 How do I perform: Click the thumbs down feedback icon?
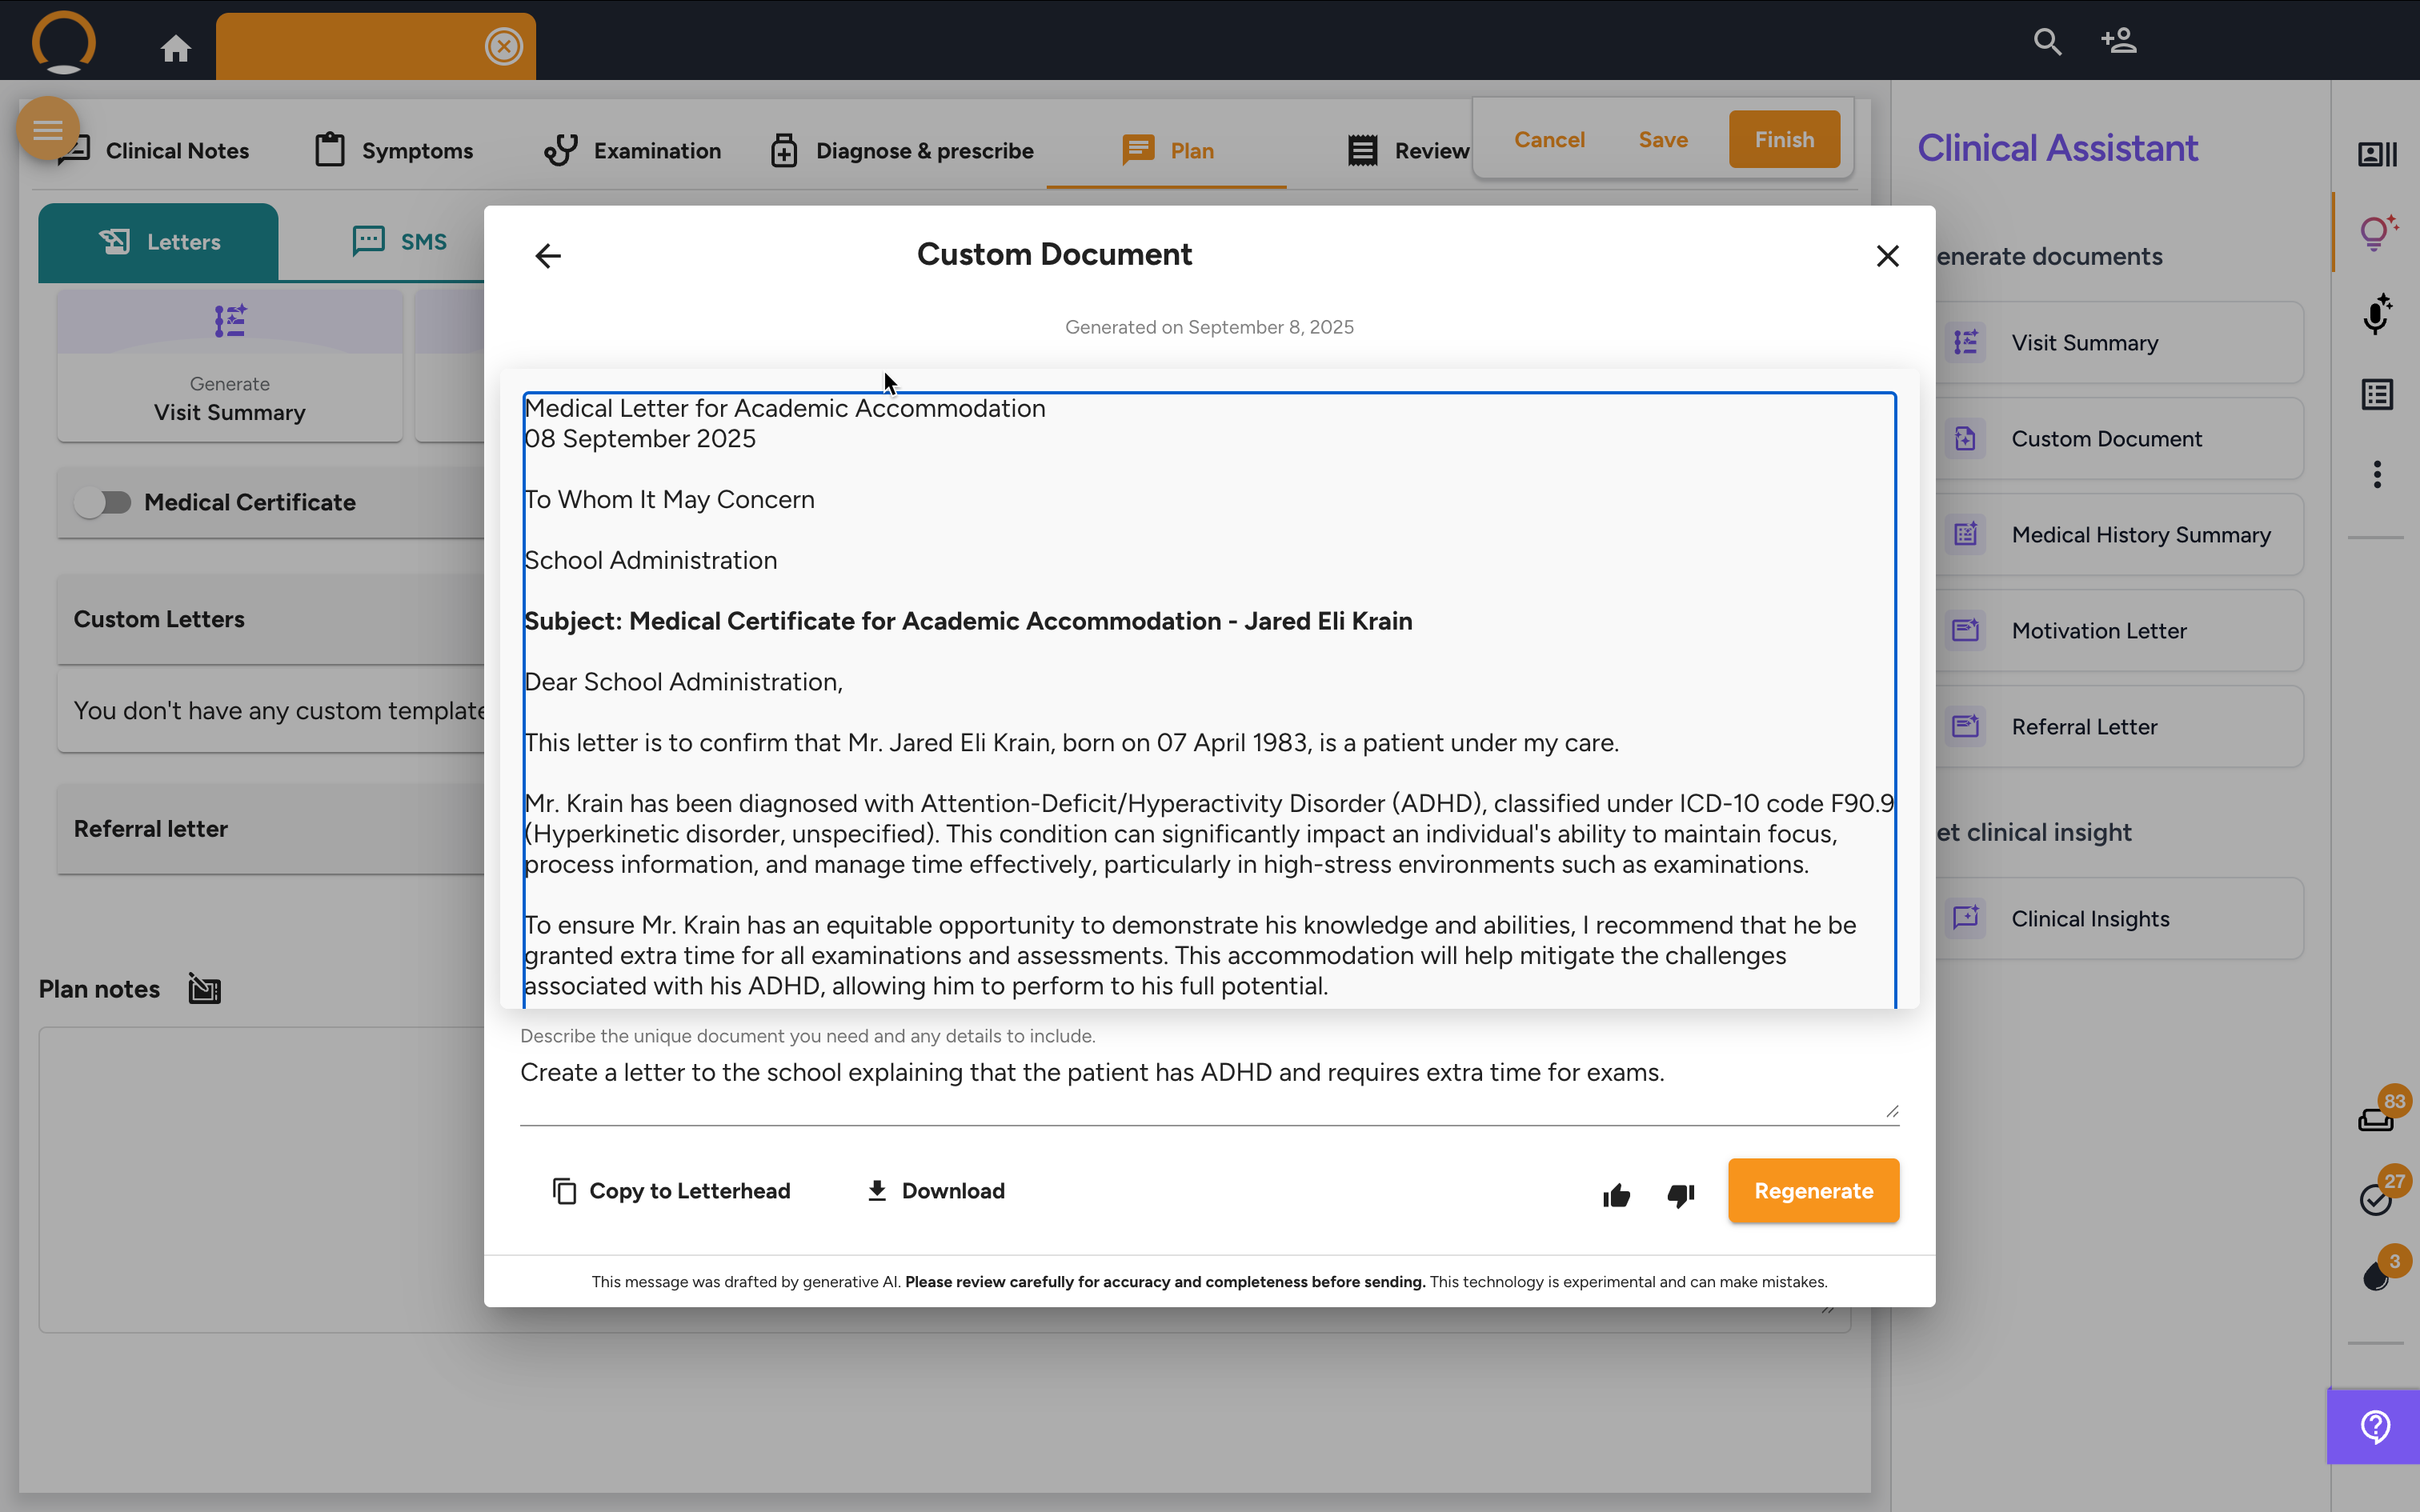1681,1195
